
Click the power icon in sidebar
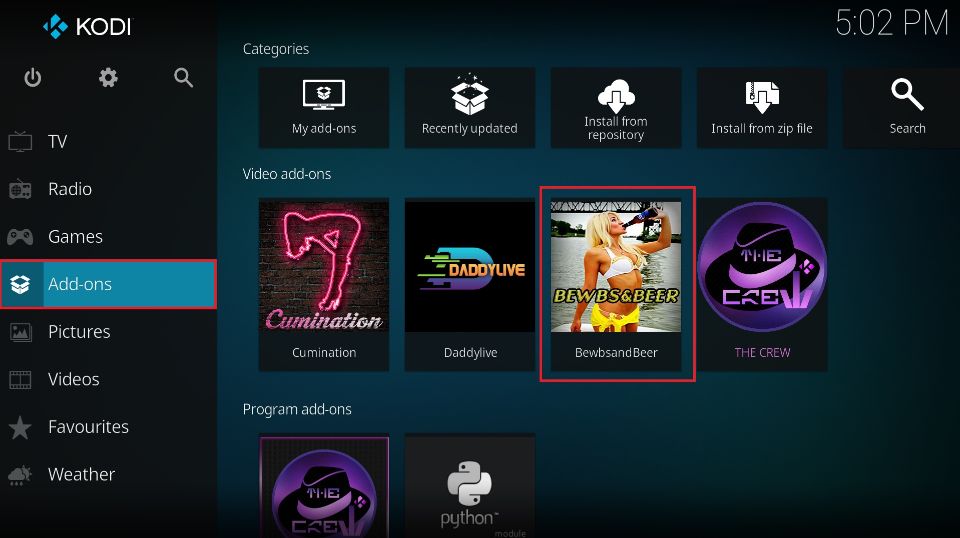(x=32, y=78)
